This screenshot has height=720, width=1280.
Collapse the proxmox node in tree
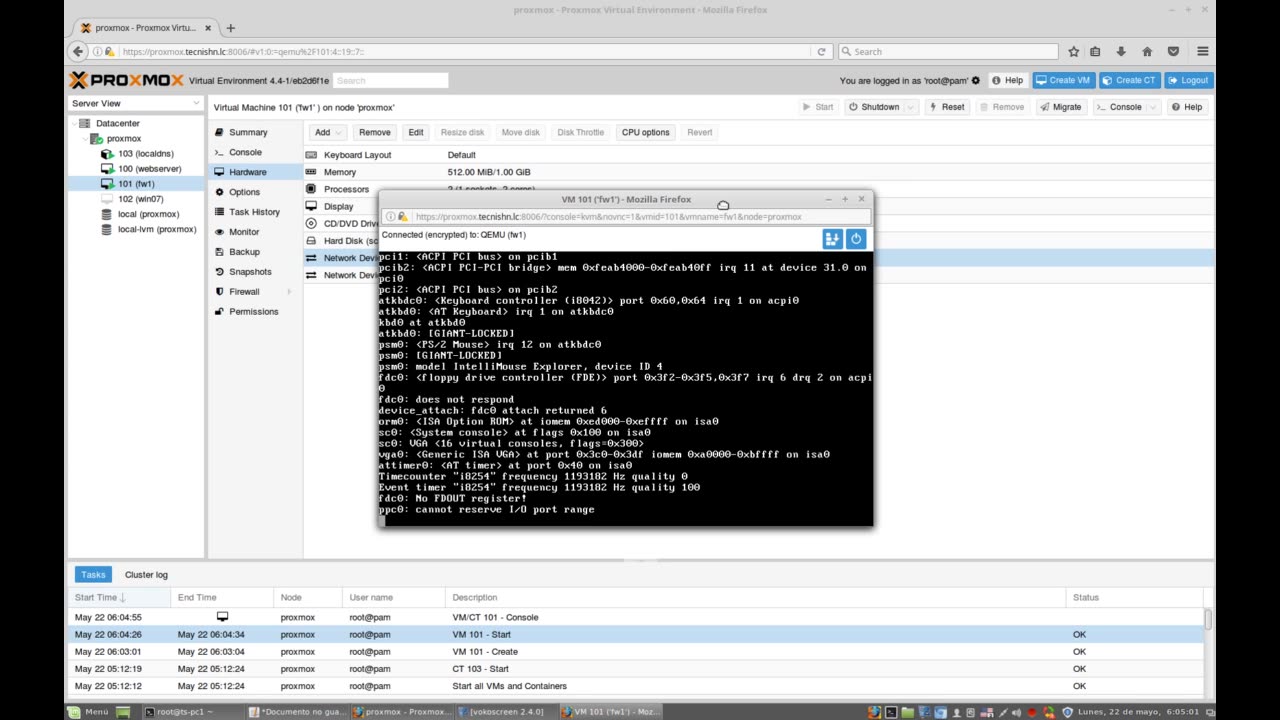point(86,139)
